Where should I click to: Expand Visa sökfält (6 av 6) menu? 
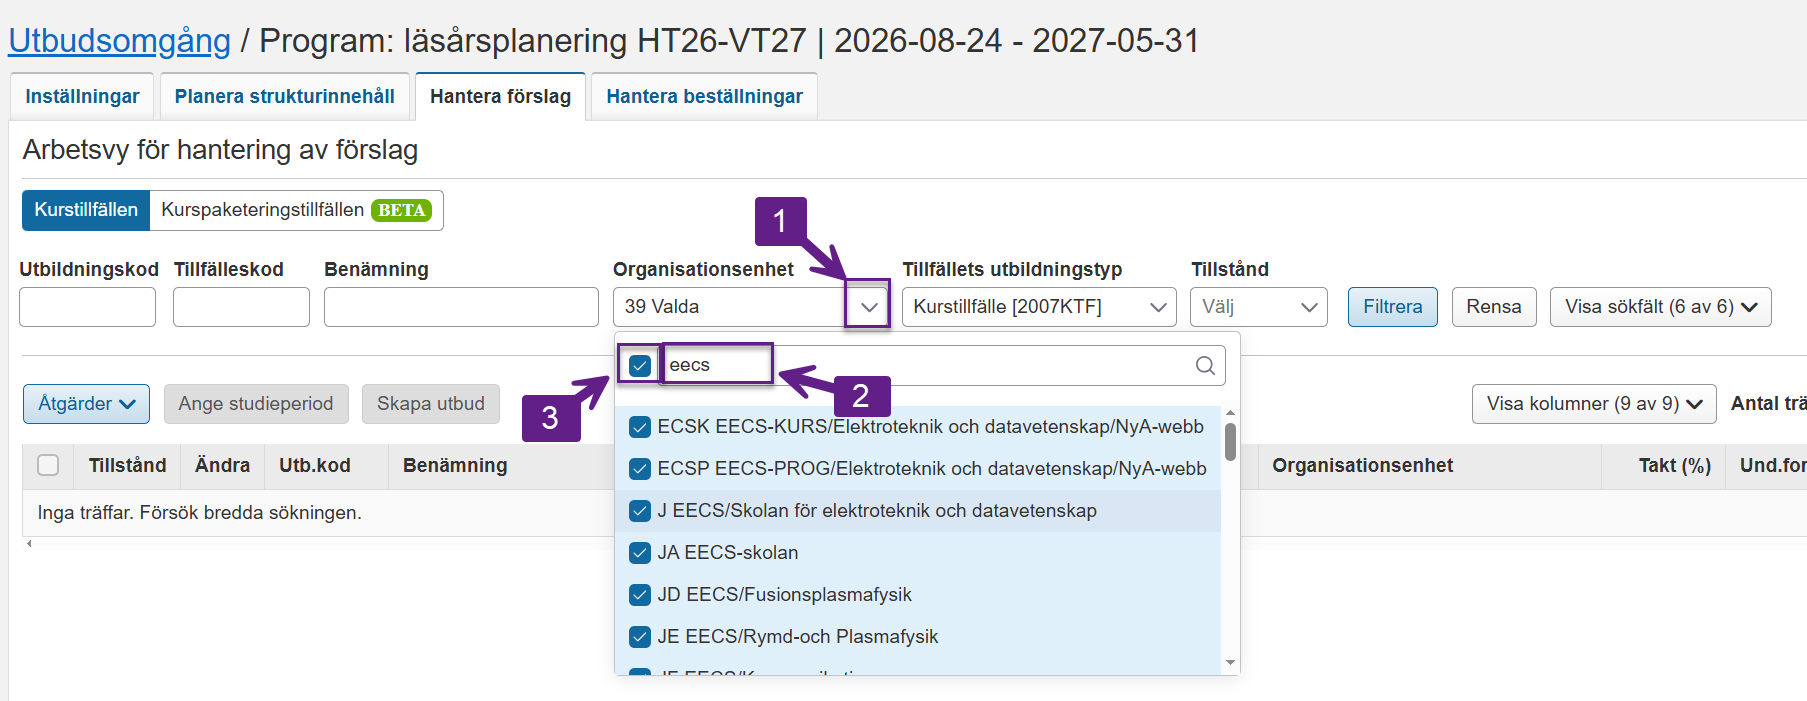(1660, 307)
